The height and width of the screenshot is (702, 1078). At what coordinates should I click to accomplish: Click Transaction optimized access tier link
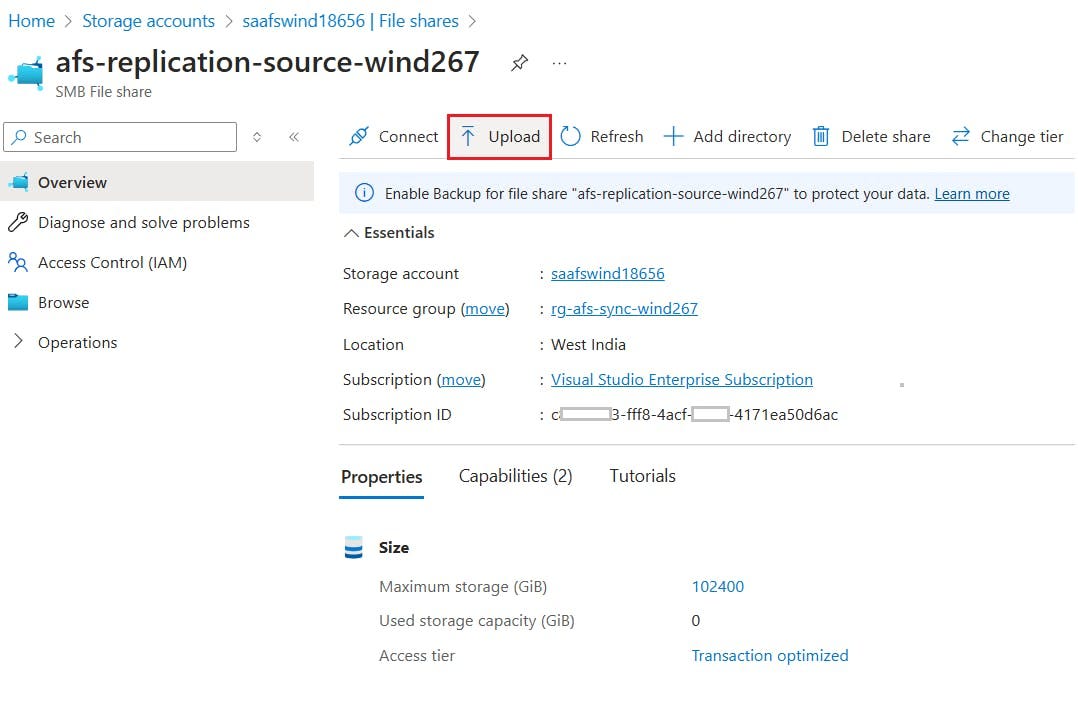pos(770,656)
